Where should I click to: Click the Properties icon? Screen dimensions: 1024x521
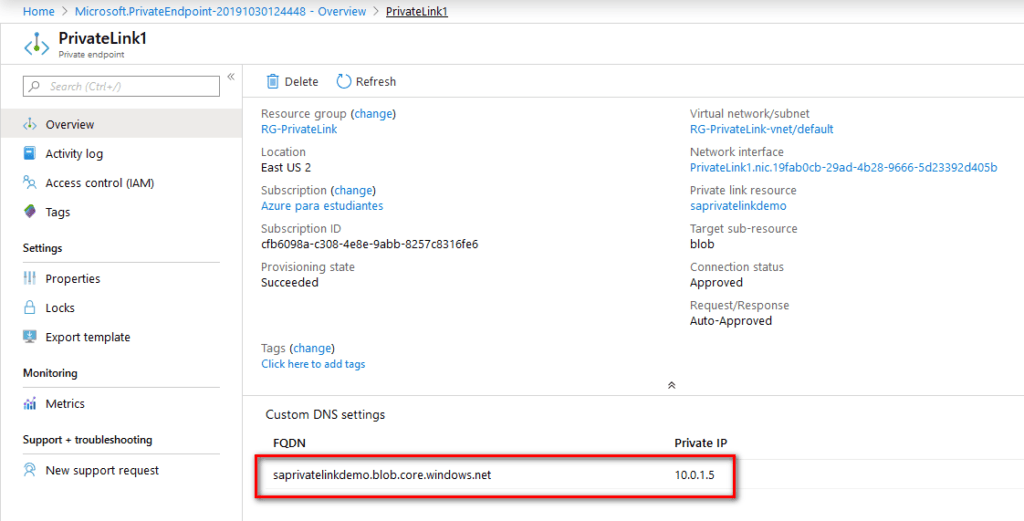click(29, 279)
